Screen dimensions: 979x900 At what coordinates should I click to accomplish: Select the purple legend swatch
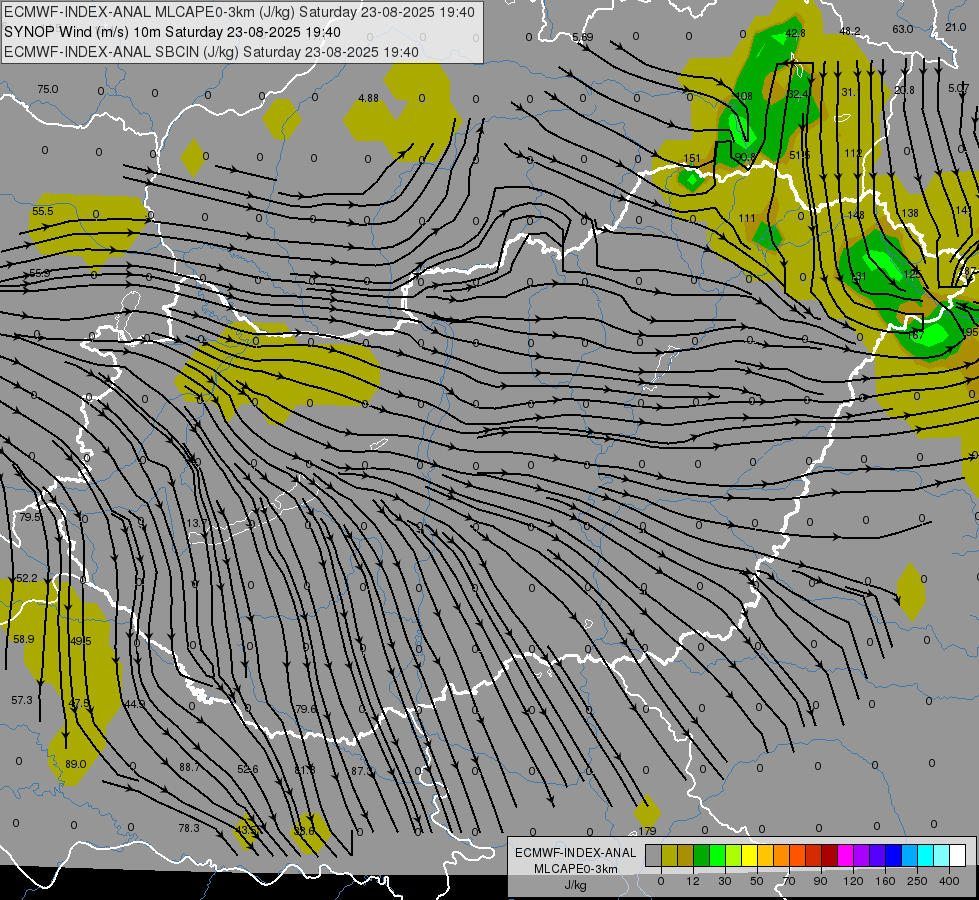point(862,856)
